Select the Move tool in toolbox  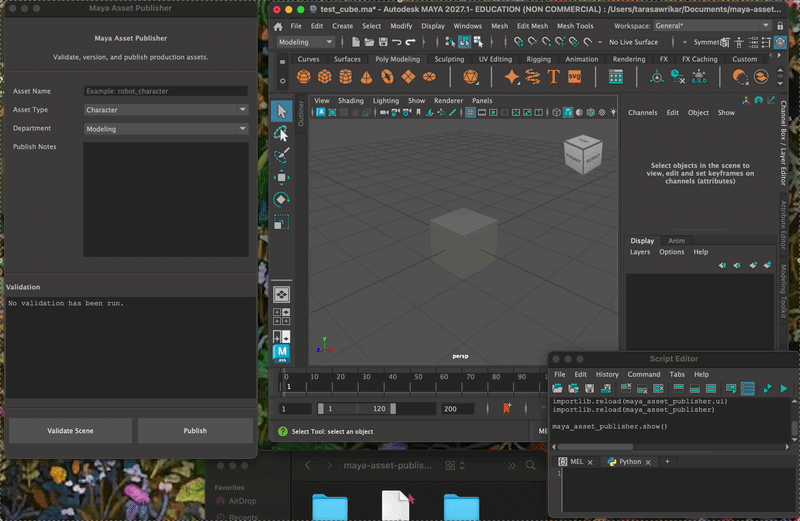tap(282, 177)
